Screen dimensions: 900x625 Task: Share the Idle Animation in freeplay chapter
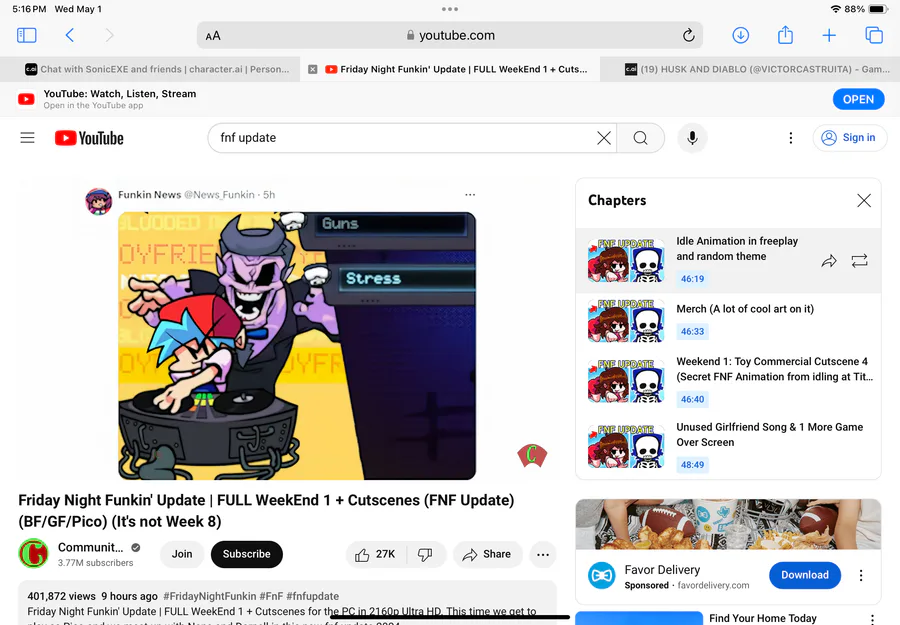[x=829, y=261]
